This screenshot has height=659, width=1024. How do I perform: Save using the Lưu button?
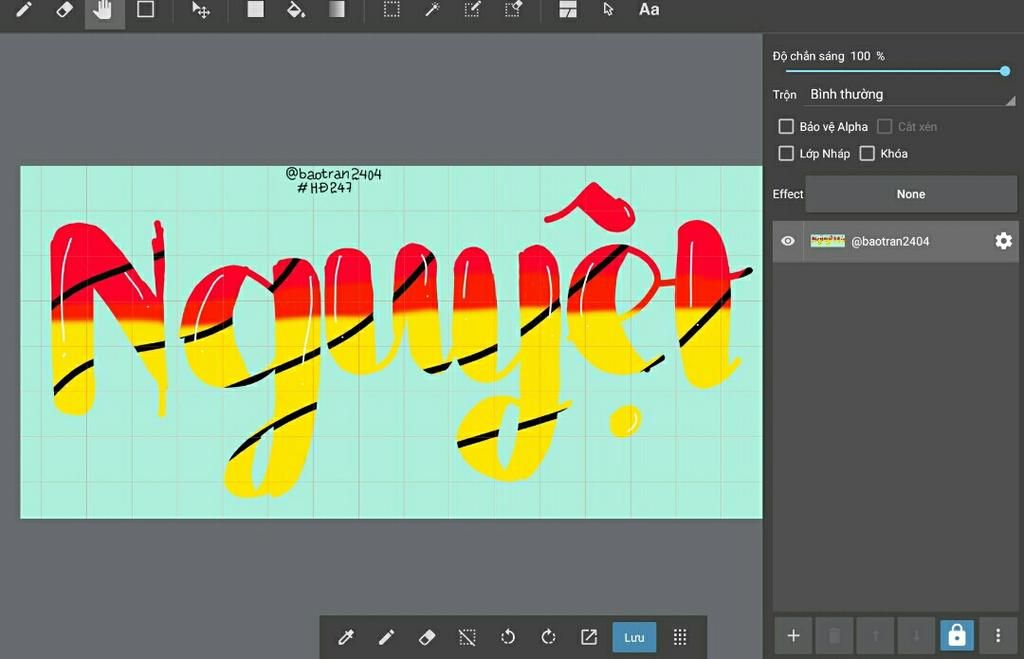coord(634,637)
